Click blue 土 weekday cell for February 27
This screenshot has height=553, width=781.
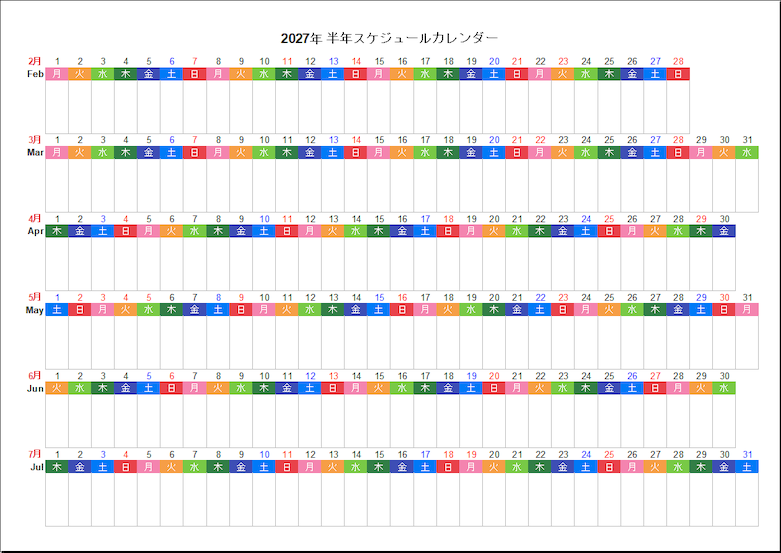(655, 74)
